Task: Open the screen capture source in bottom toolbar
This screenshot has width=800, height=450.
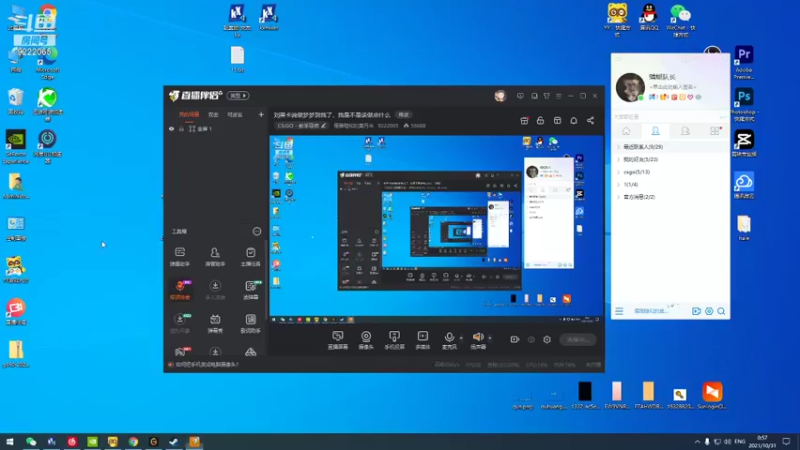Action: click(338, 340)
